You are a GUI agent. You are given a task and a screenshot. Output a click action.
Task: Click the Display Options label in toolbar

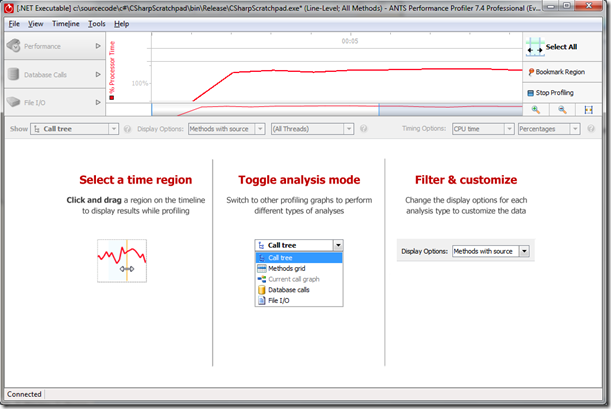(x=160, y=129)
